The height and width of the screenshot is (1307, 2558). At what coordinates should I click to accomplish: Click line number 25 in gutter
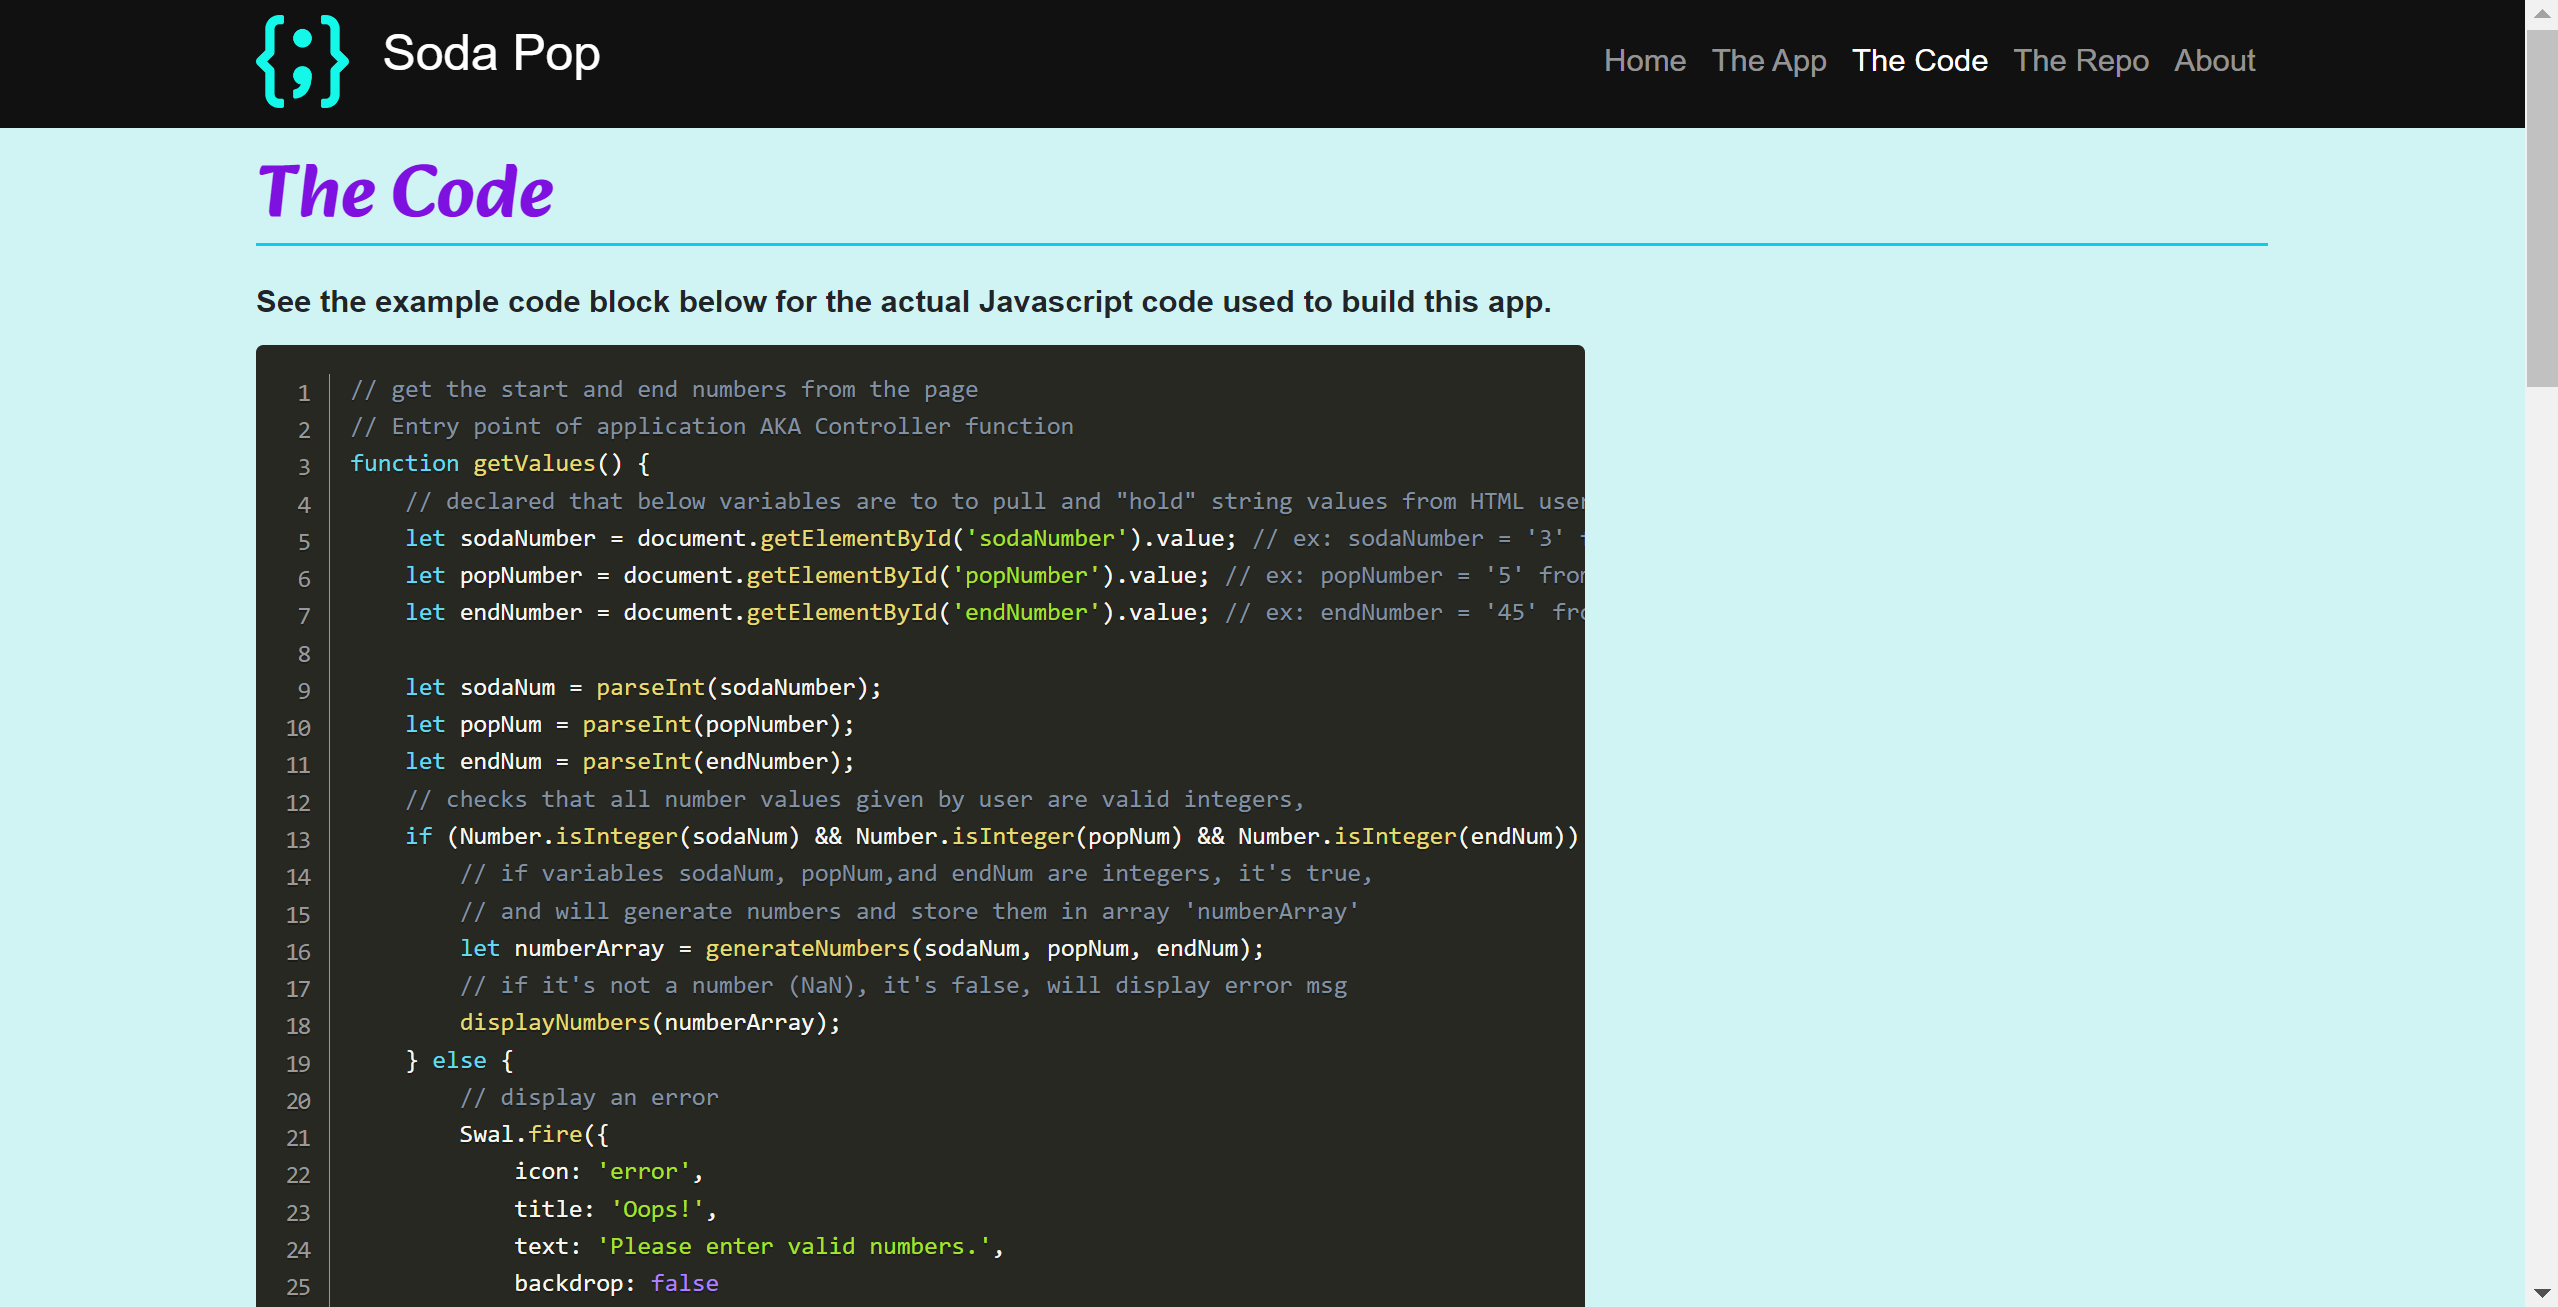coord(298,1287)
